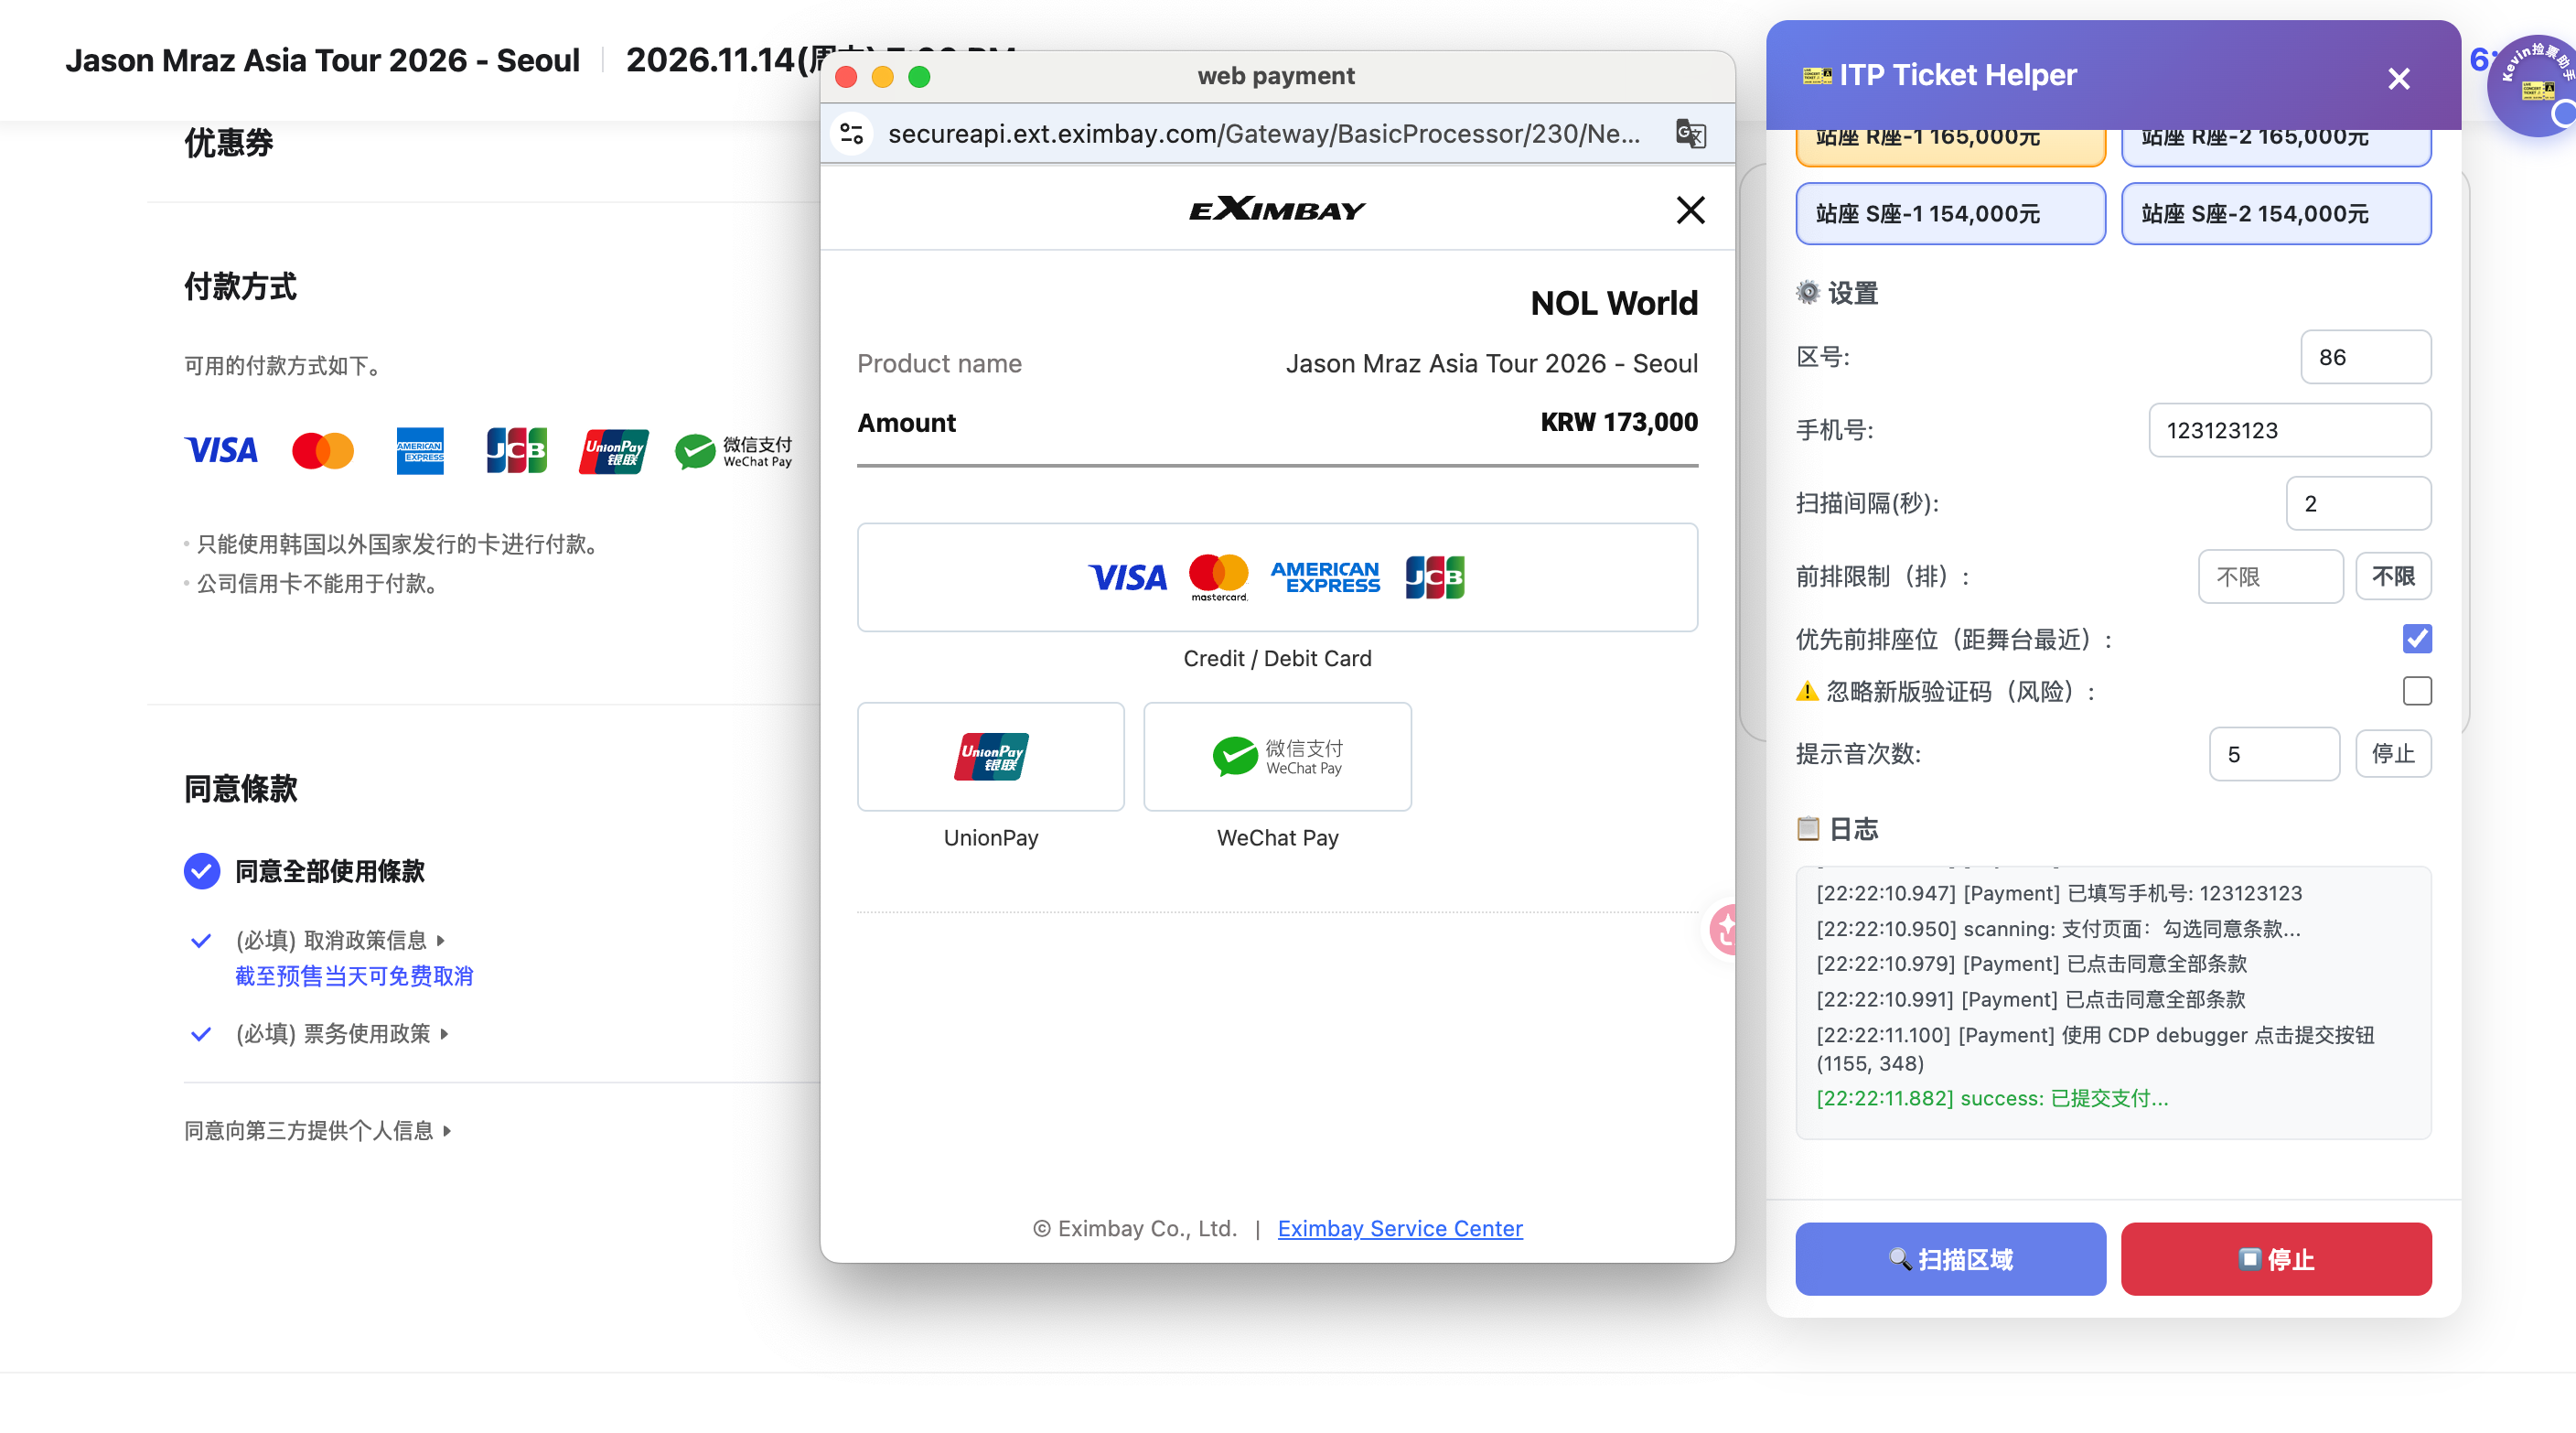The height and width of the screenshot is (1433, 2576).
Task: Choose UnionPay payment option
Action: 990,757
